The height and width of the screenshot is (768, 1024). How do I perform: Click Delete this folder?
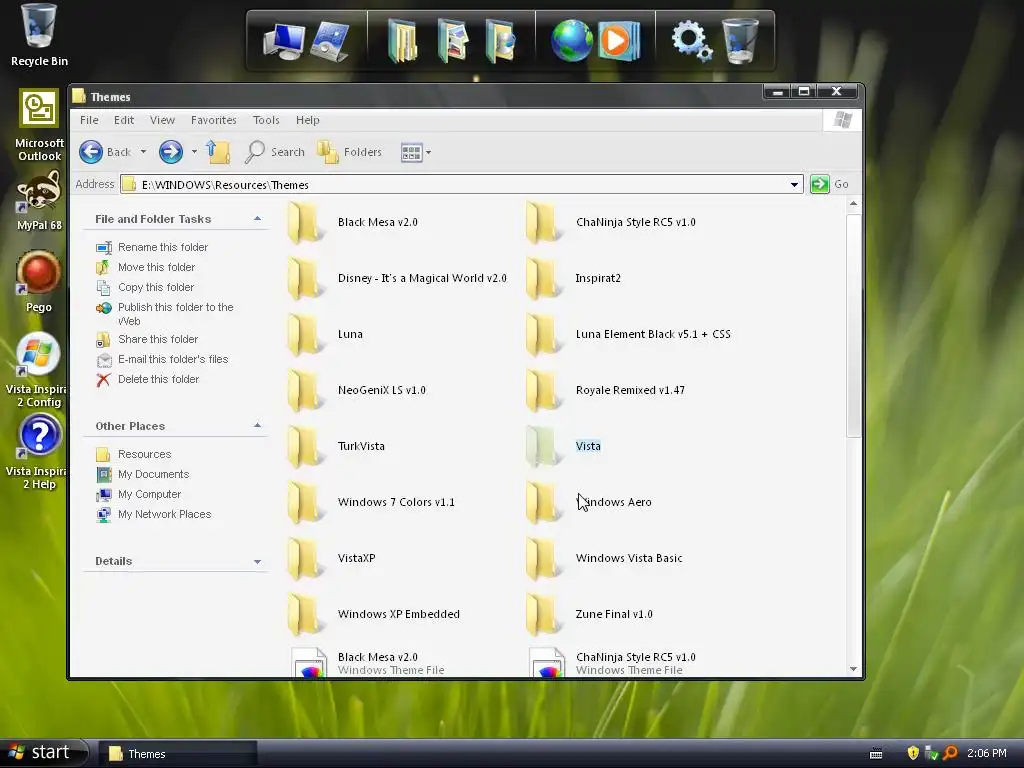(148, 379)
